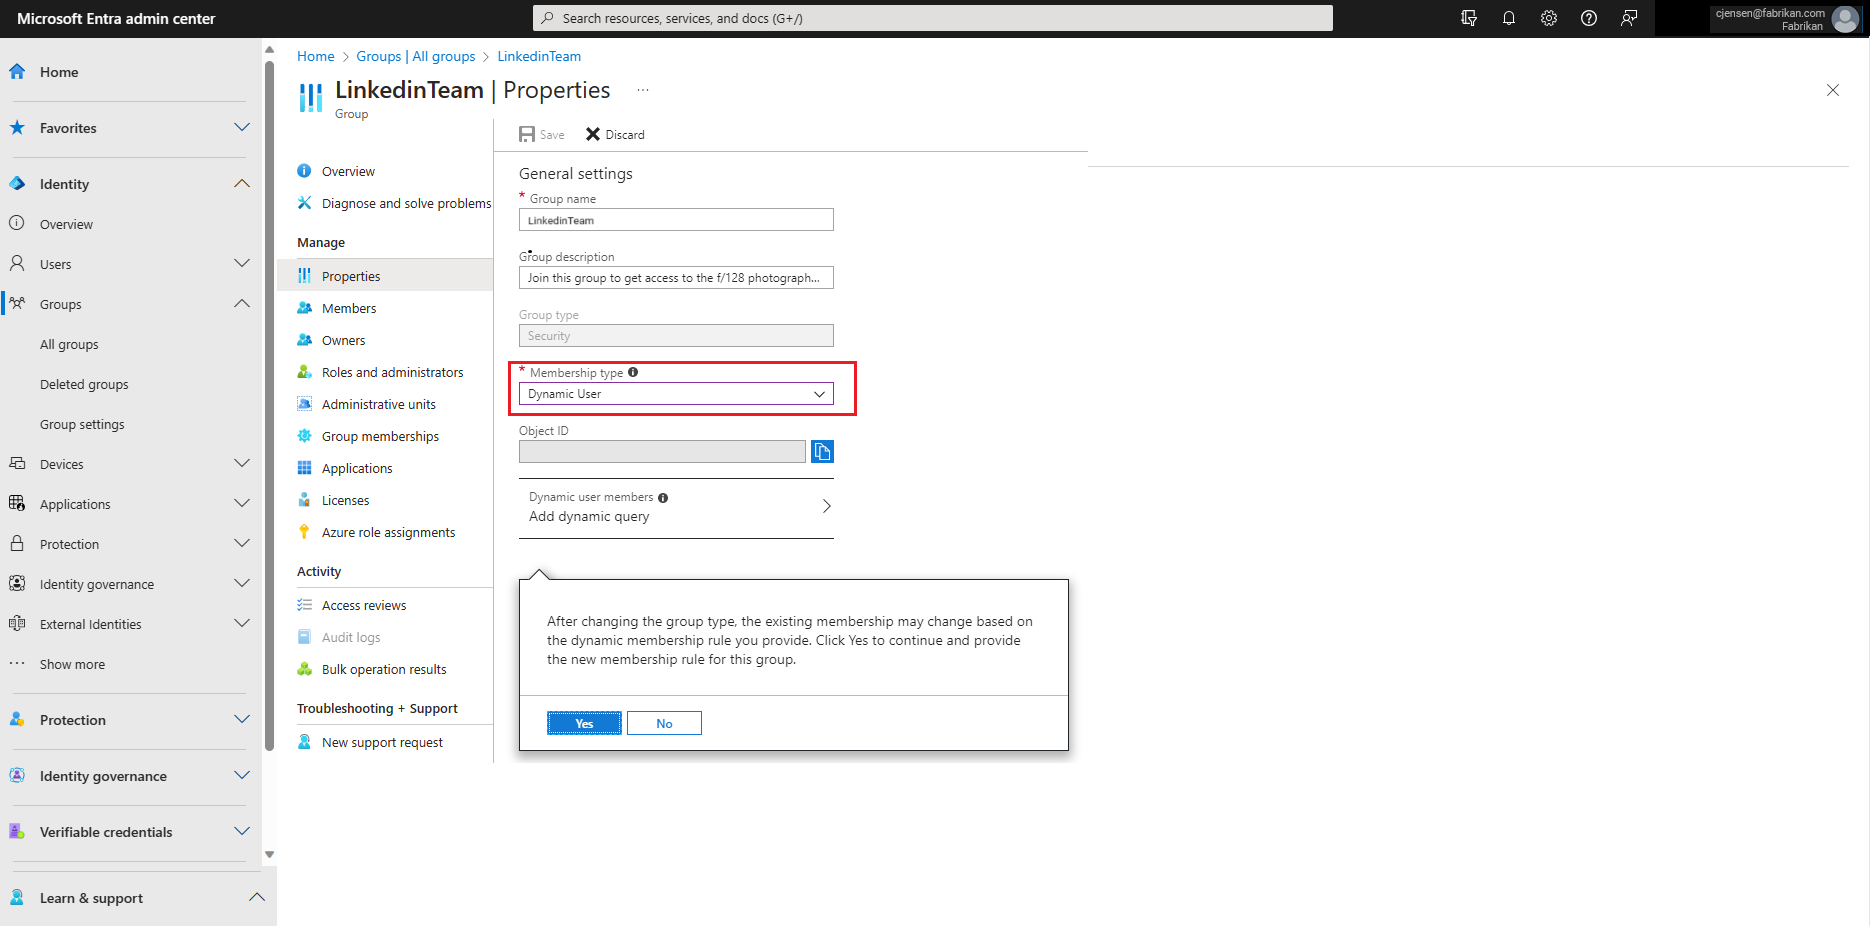Screen dimensions: 1870x926
Task: Click the Dynamic user members info icon
Action: [663, 497]
